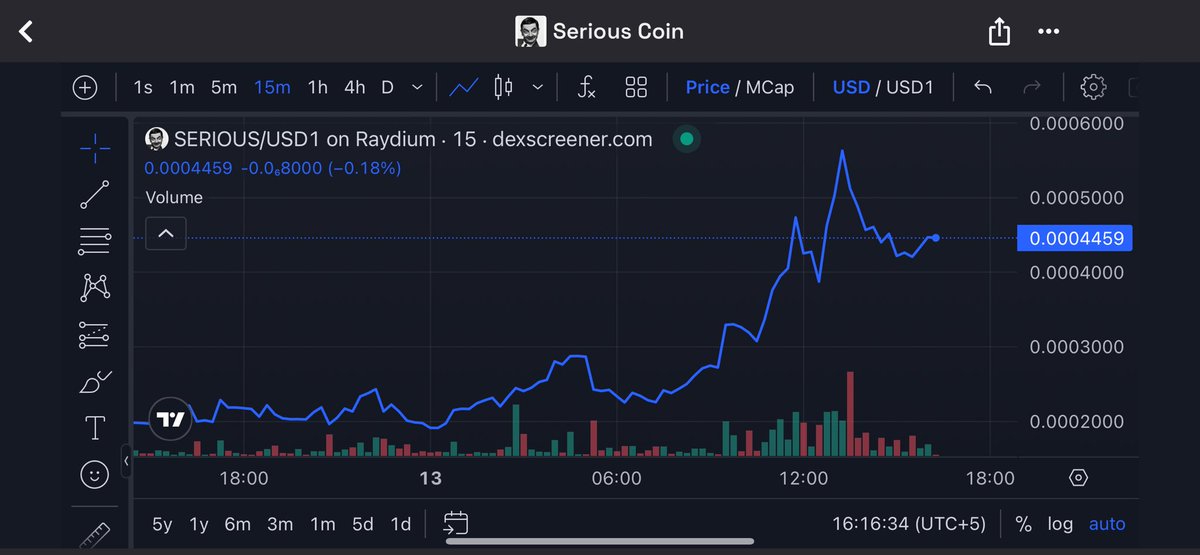1200x555 pixels.
Task: Select the 4h timeframe
Action: click(x=354, y=88)
